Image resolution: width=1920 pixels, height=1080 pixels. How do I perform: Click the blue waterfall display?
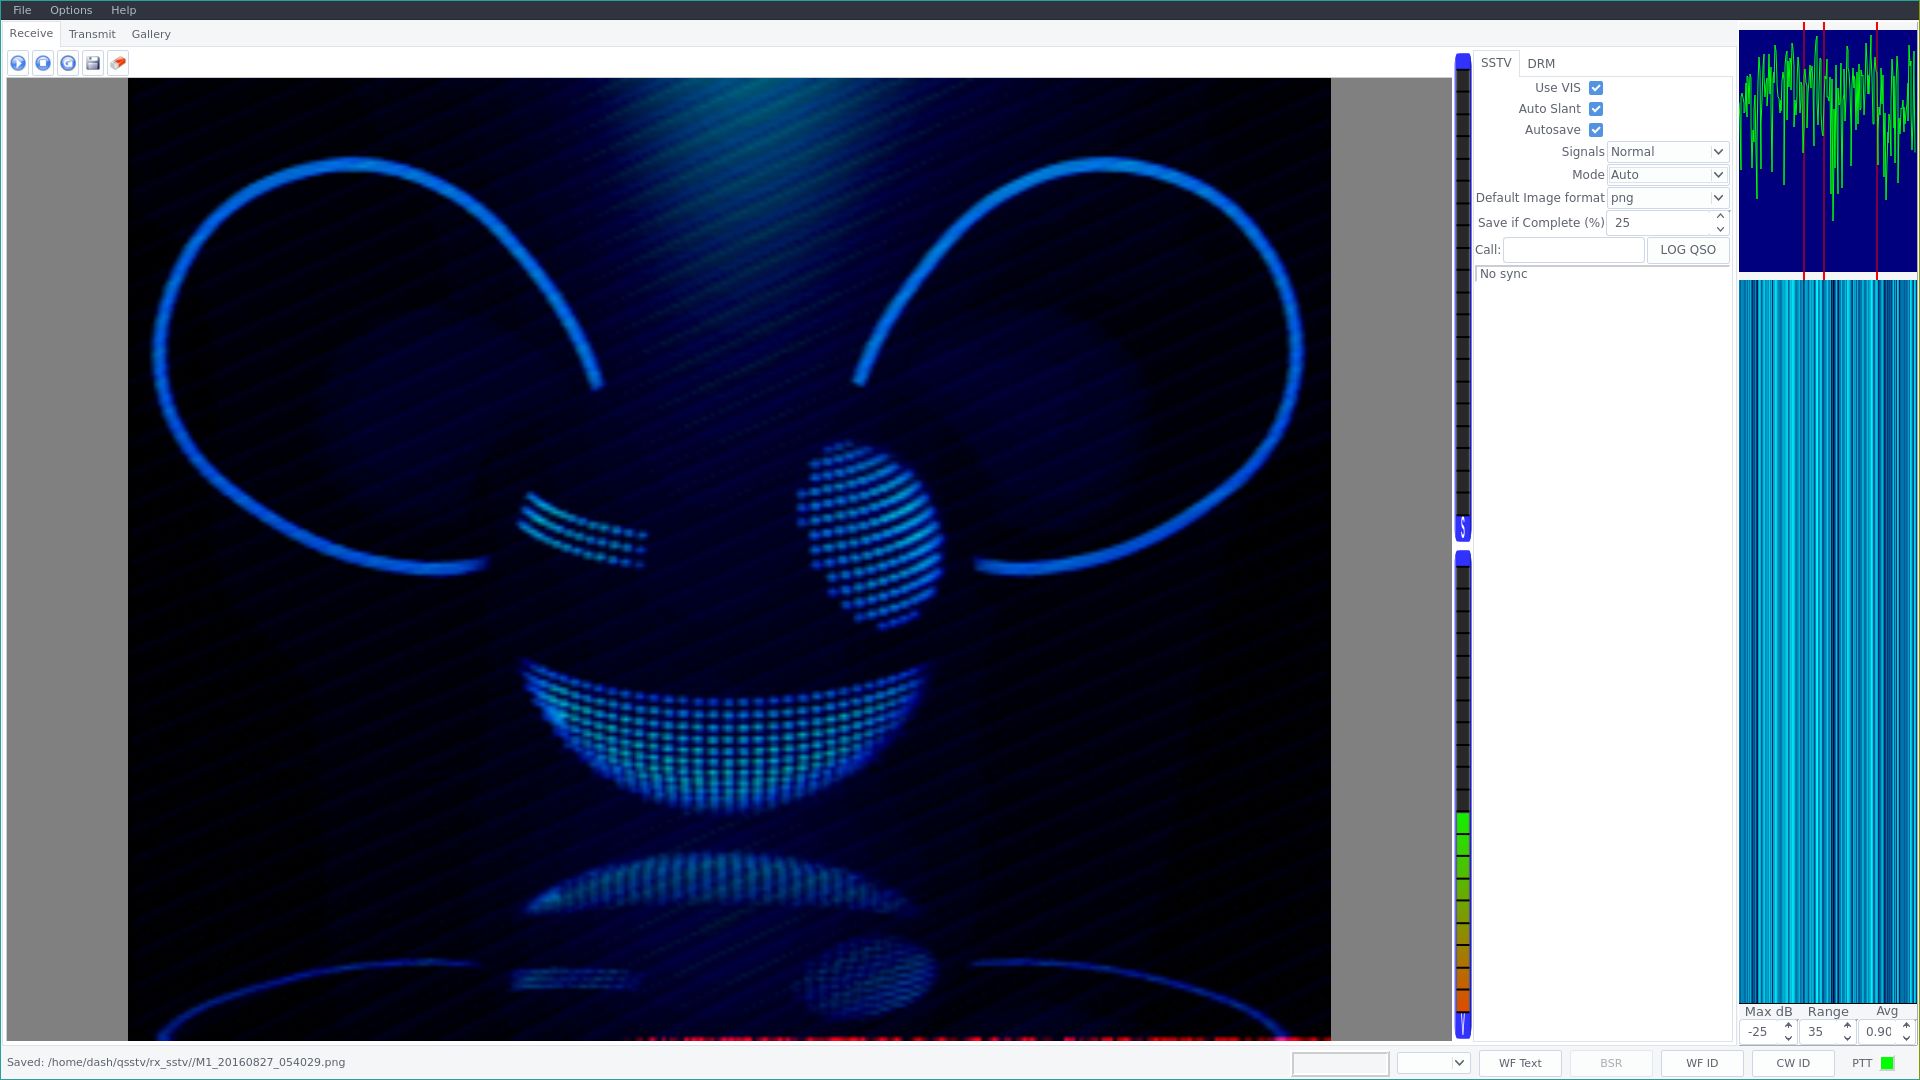[1828, 641]
